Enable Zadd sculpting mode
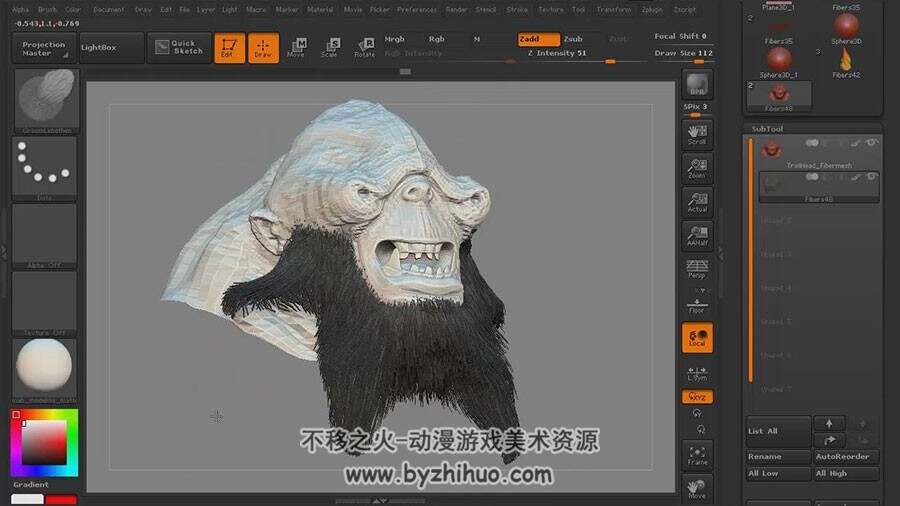 [538, 39]
